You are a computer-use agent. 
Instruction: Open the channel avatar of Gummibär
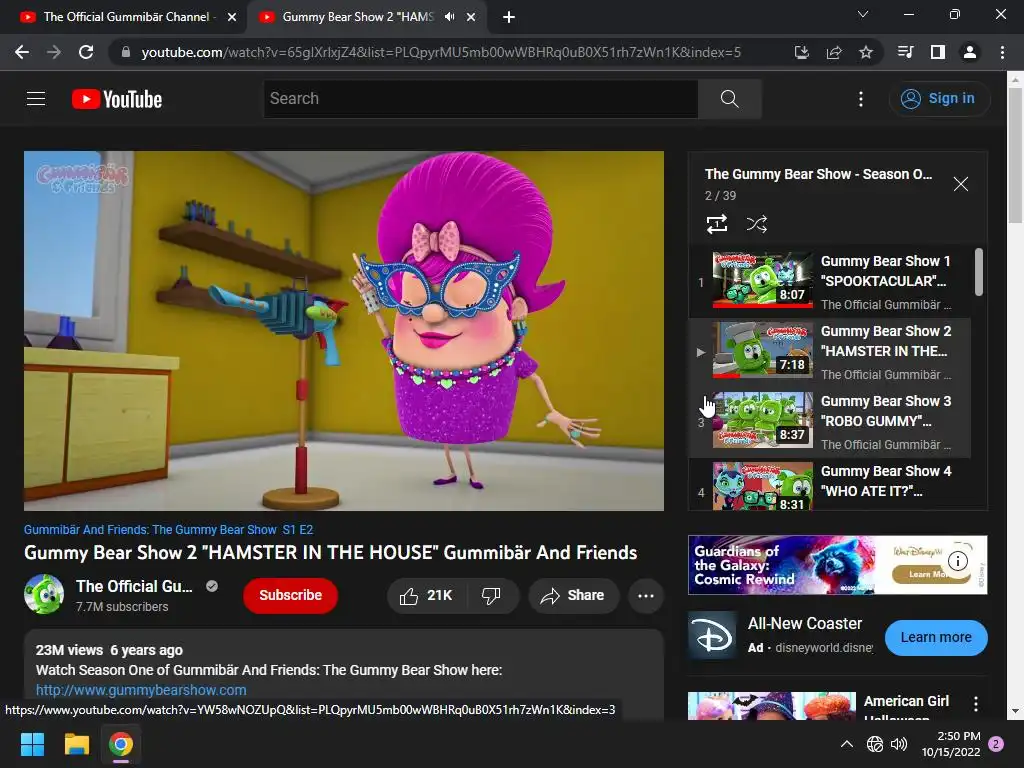[x=44, y=594]
